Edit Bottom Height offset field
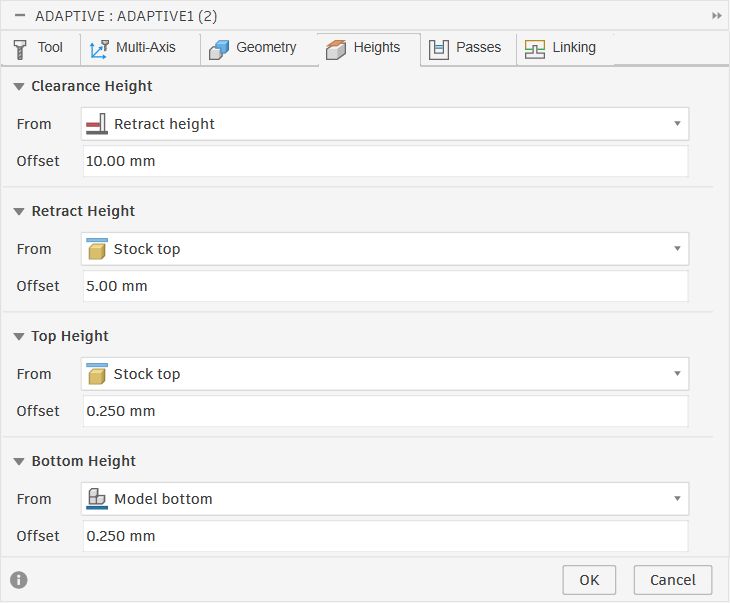Screen dimensions: 730x603 (385, 536)
